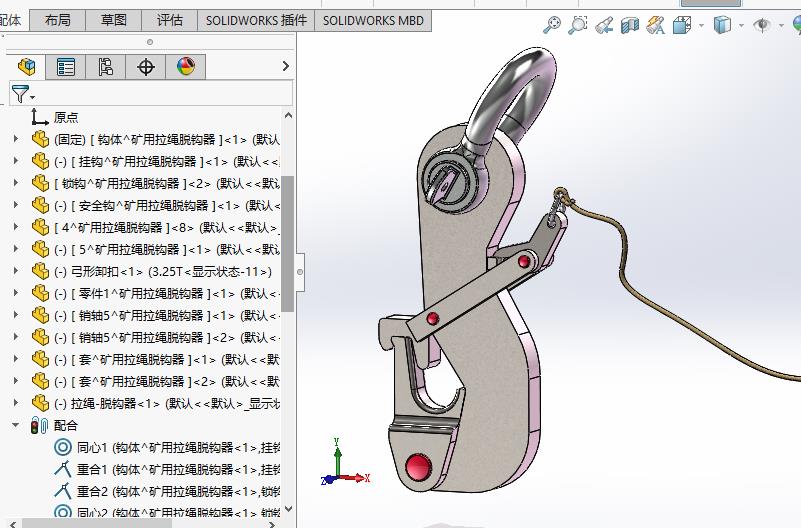Switch to SOLIDWORKS 插件 tab
The width and height of the screenshot is (801, 528).
(x=256, y=20)
